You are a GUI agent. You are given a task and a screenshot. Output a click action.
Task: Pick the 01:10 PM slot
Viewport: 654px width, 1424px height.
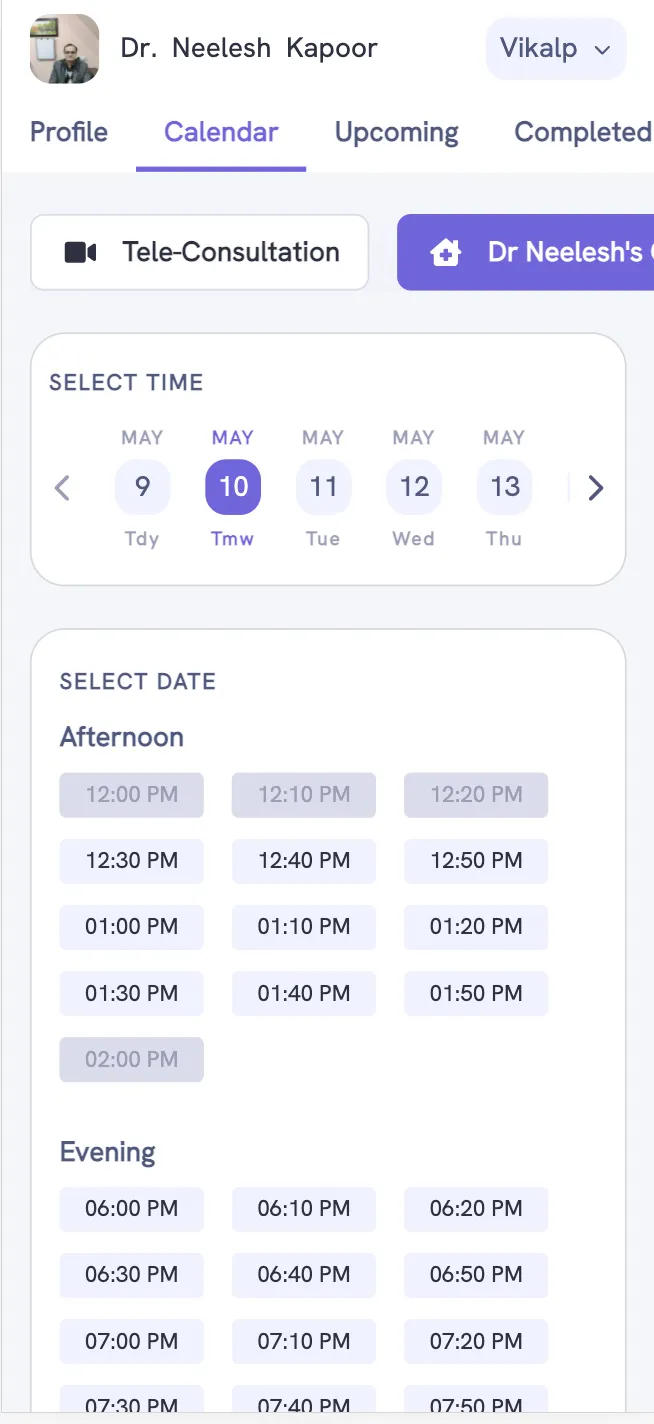pyautogui.click(x=304, y=927)
